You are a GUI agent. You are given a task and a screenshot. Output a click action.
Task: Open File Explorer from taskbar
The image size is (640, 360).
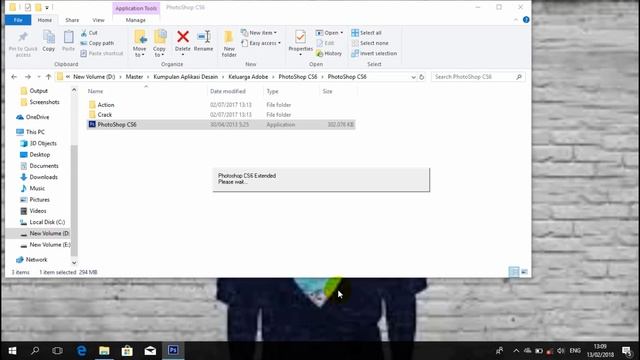coord(104,350)
